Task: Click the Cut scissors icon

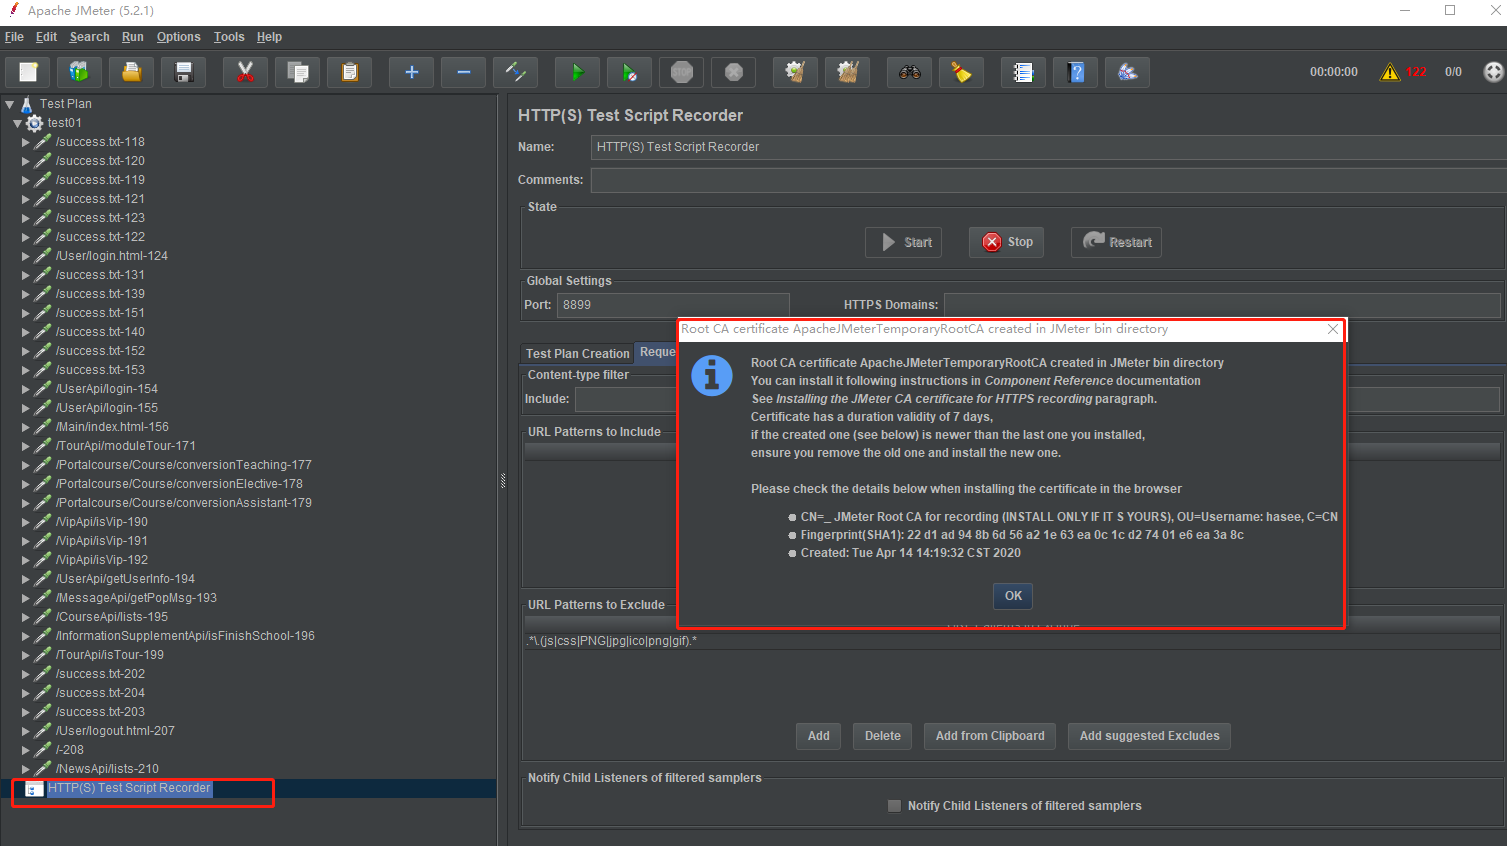Action: point(245,72)
